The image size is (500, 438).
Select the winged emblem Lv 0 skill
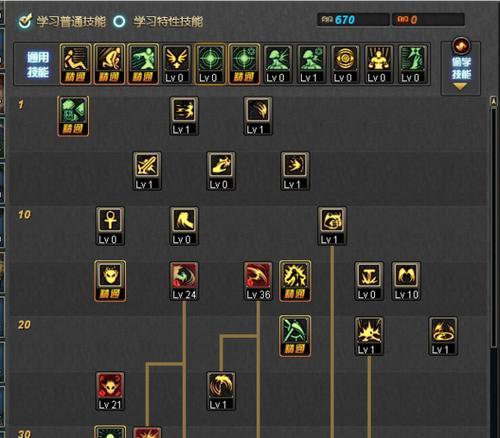click(x=176, y=64)
